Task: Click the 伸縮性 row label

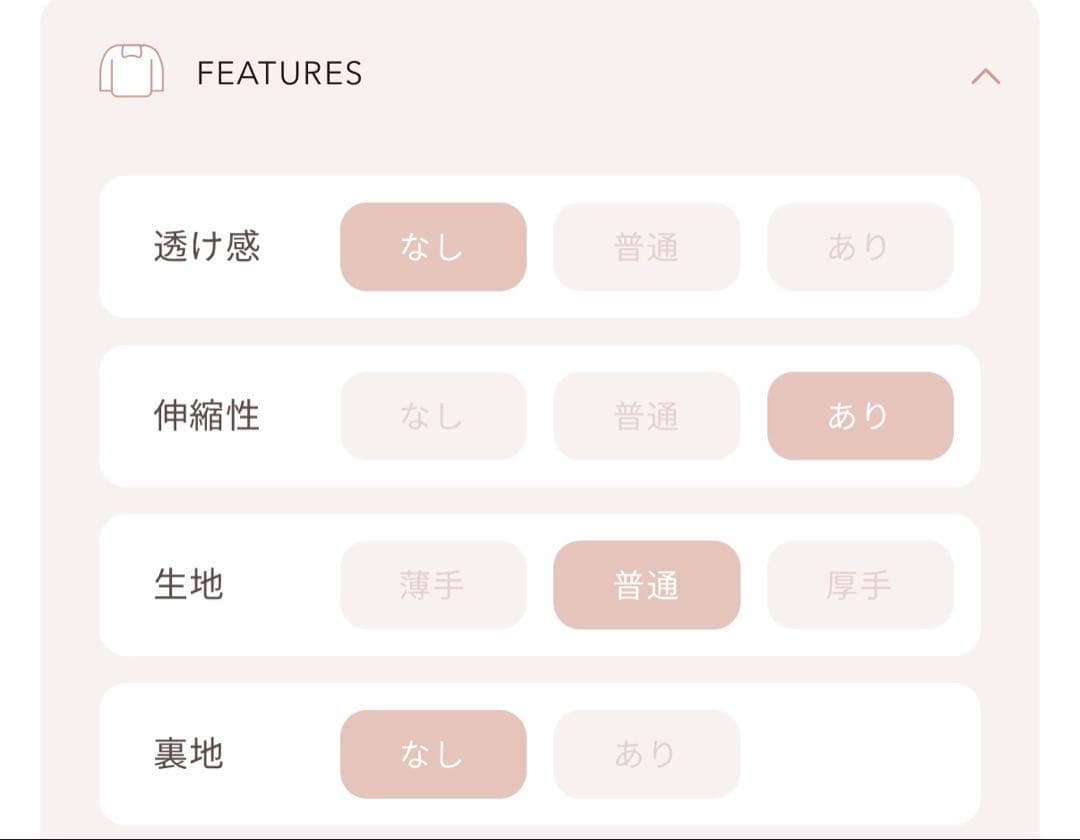Action: coord(207,416)
